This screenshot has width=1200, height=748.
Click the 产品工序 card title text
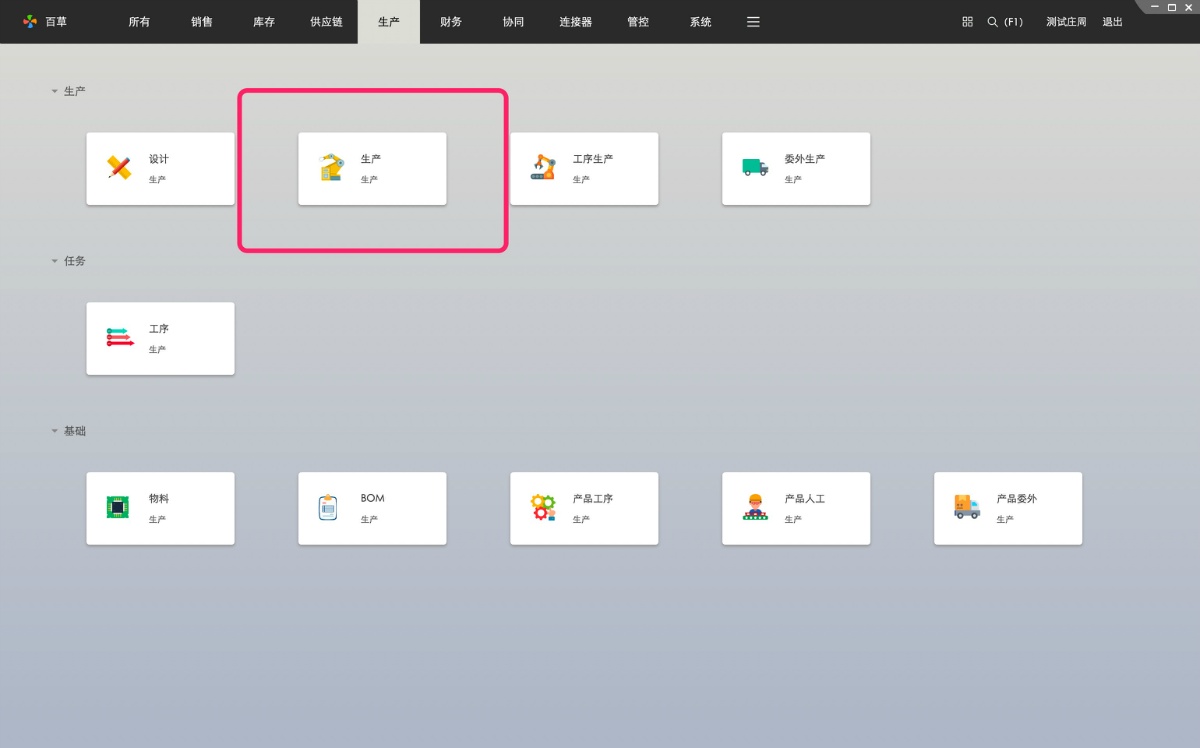coord(593,498)
